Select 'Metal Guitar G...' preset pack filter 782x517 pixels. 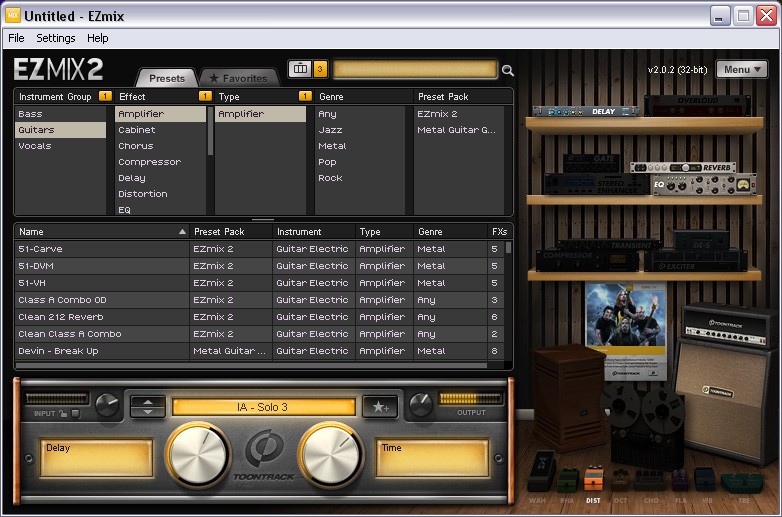[x=459, y=130]
